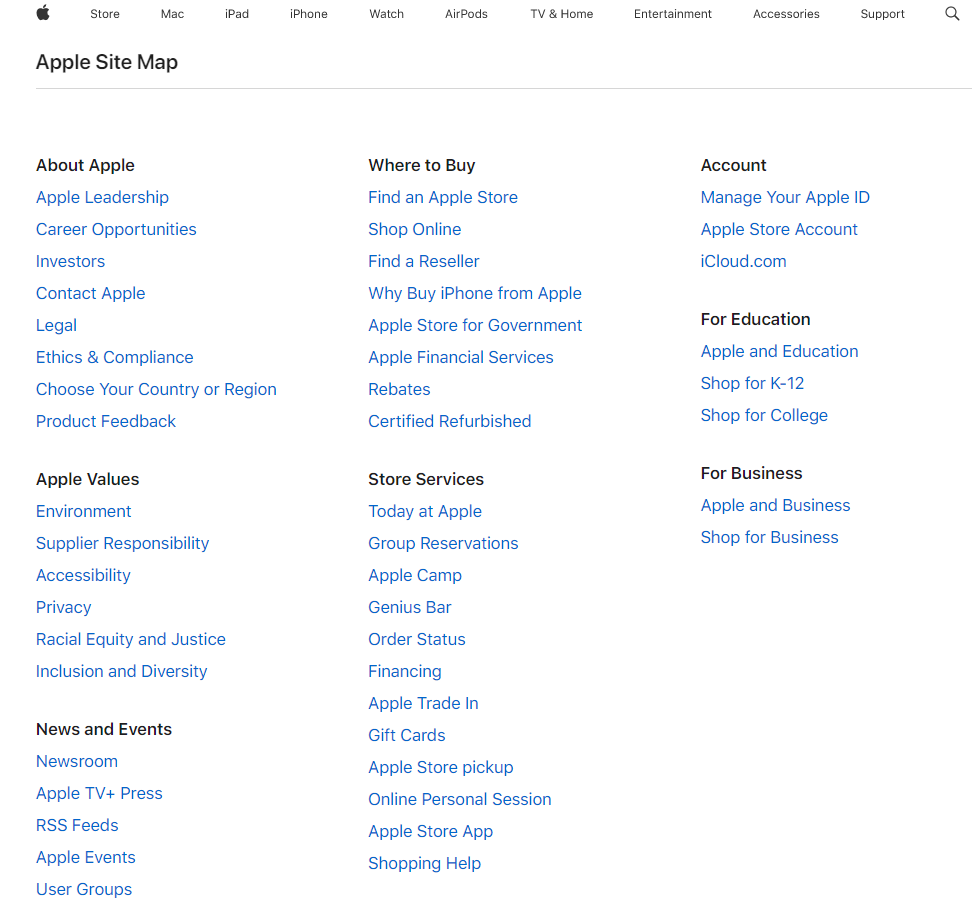Open the Apple Trade In link
The image size is (972, 920).
pos(423,703)
